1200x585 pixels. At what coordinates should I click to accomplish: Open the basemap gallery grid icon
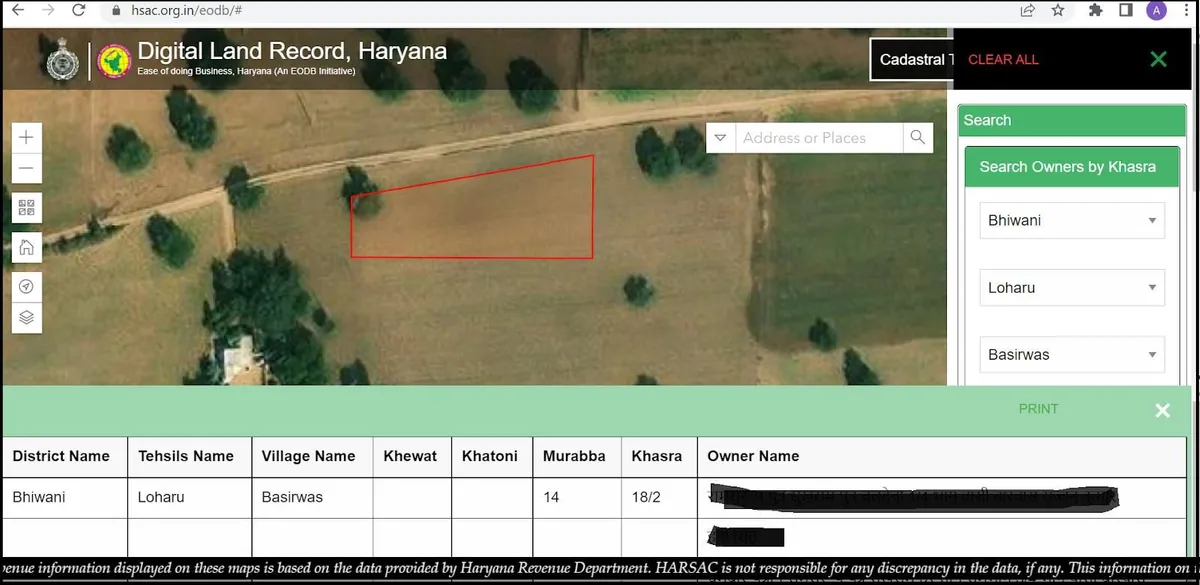pos(27,208)
